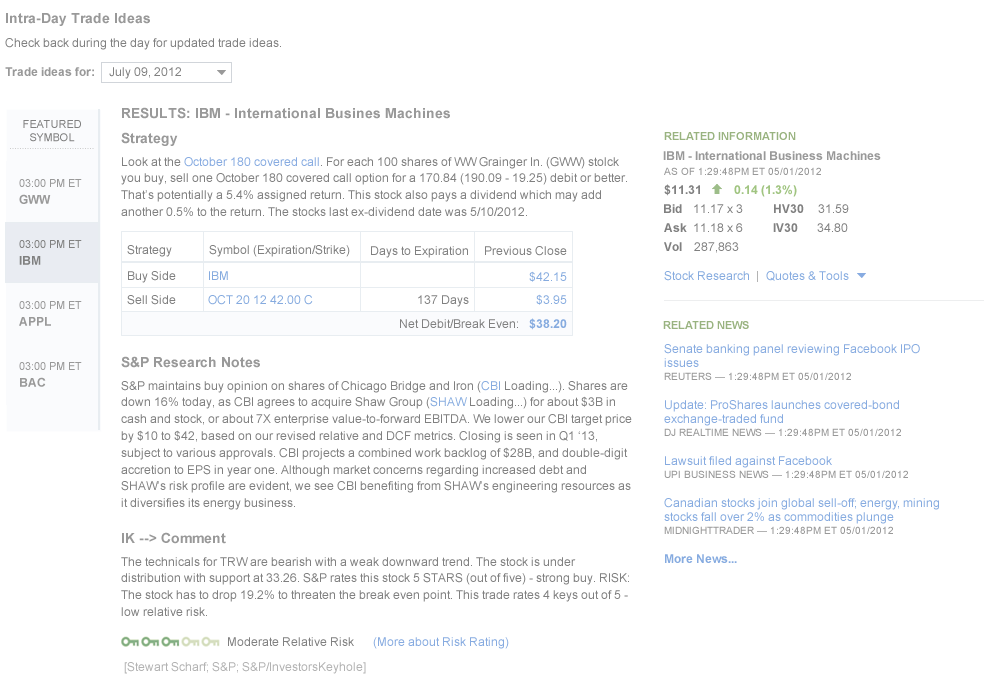Screen dimensions: 986x699
Task: Click the More News link
Action: click(700, 559)
